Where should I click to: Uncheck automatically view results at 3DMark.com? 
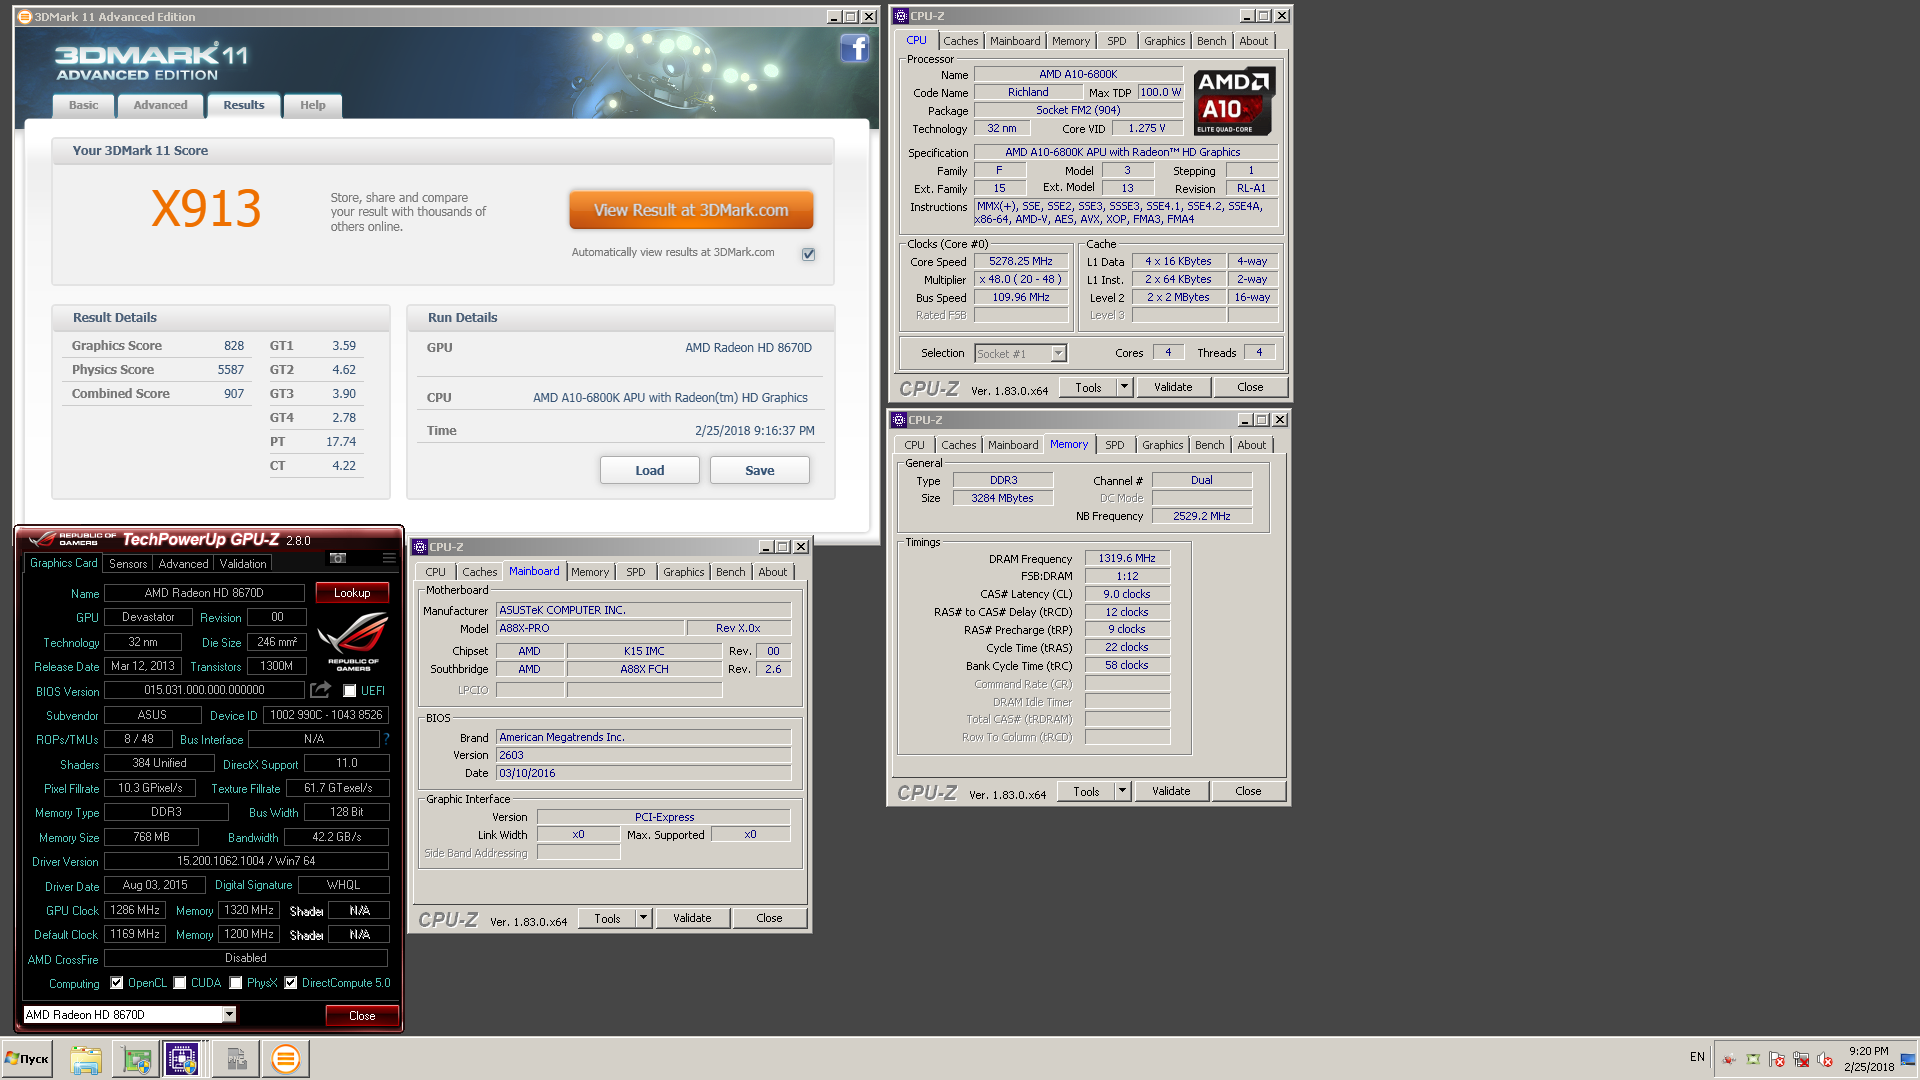tap(808, 254)
